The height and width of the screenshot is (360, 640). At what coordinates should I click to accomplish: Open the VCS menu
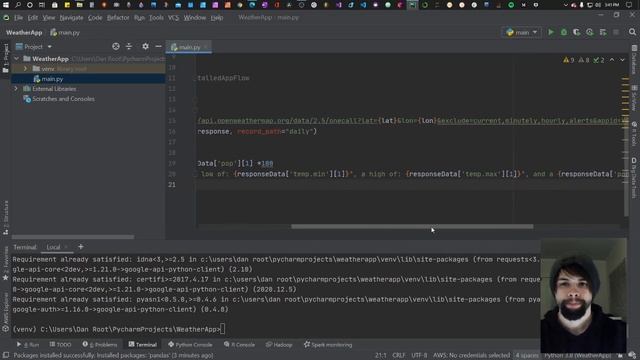pyautogui.click(x=173, y=18)
